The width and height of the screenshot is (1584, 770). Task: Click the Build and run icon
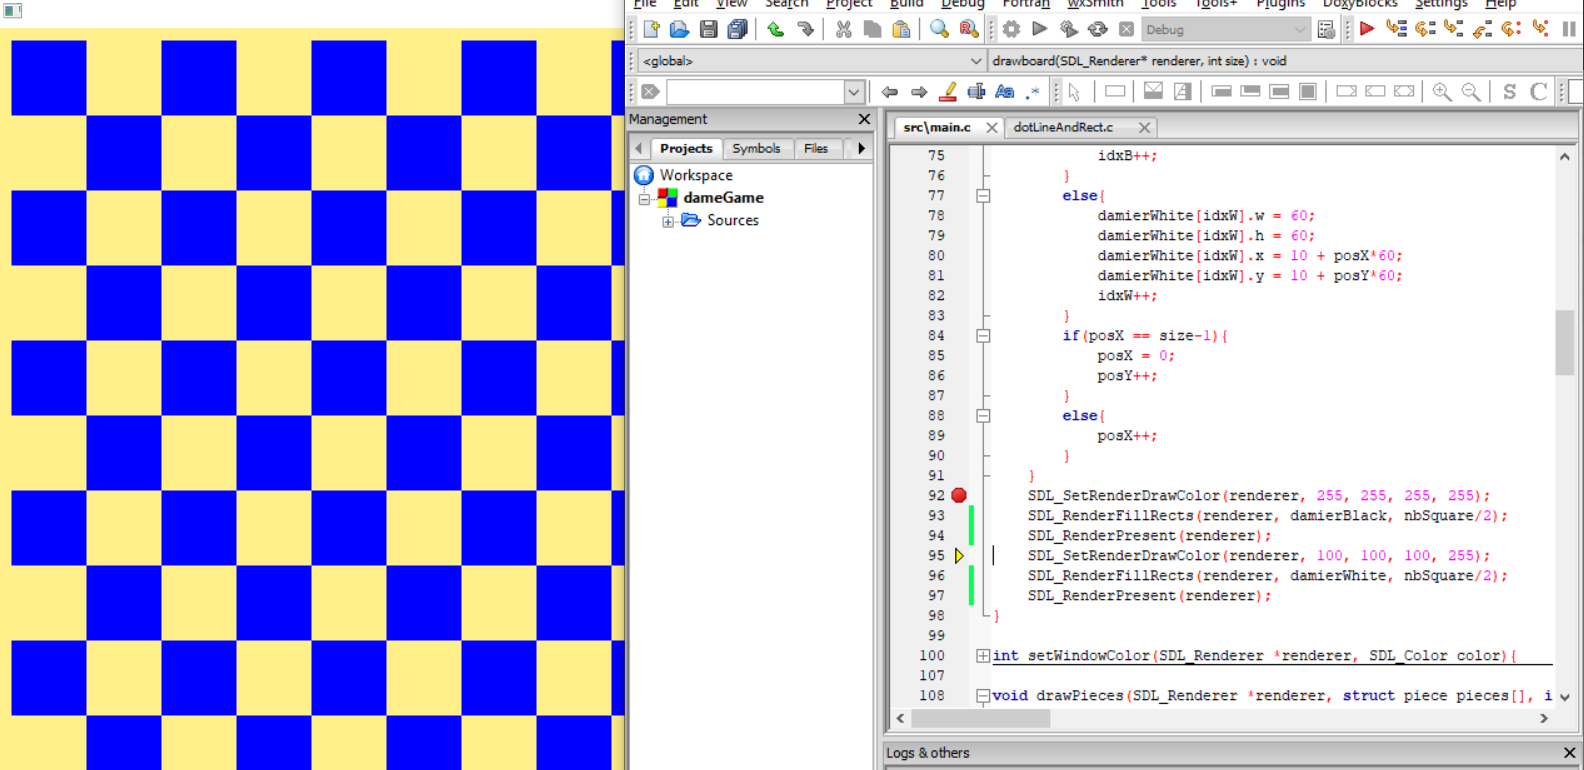pyautogui.click(x=1069, y=30)
